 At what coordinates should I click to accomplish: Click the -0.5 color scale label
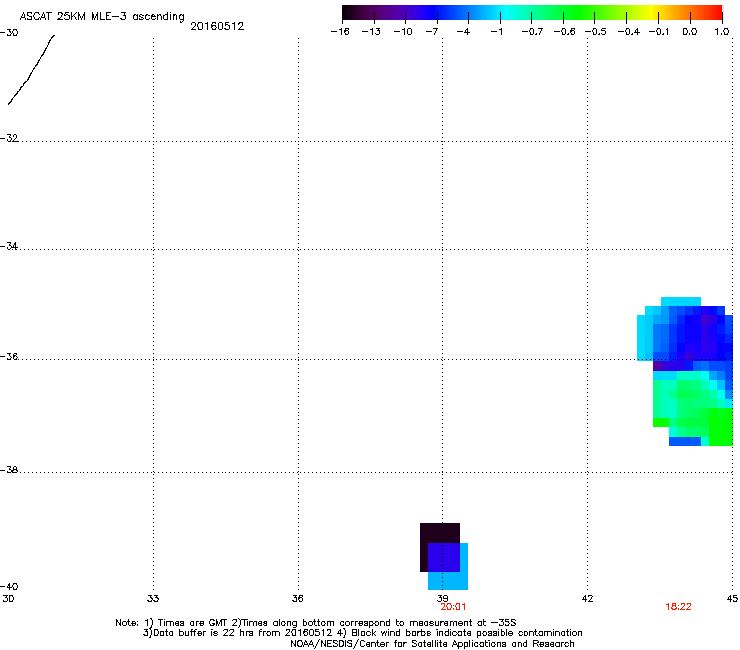coord(595,32)
